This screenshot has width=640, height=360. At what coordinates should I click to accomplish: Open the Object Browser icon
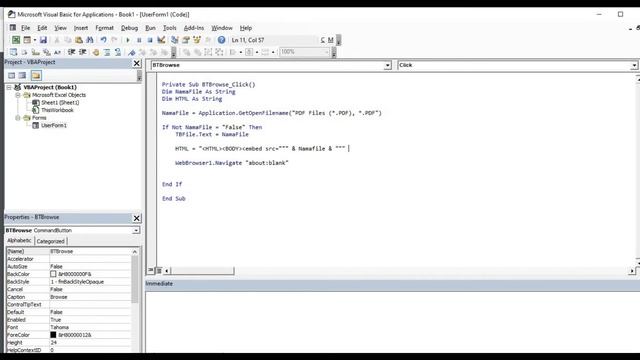click(x=197, y=40)
